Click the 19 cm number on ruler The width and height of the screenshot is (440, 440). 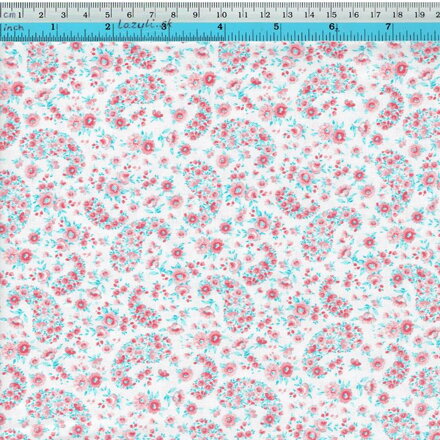(420, 14)
